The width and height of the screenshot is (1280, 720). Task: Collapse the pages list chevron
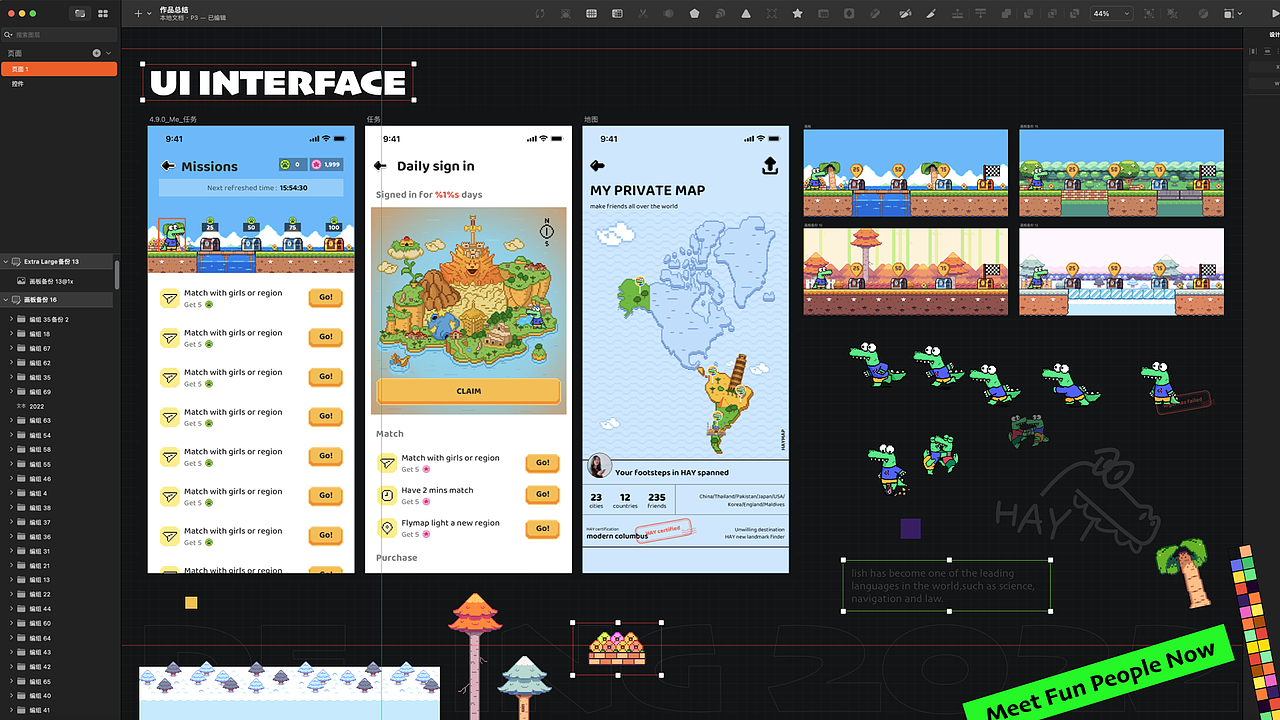tap(108, 53)
